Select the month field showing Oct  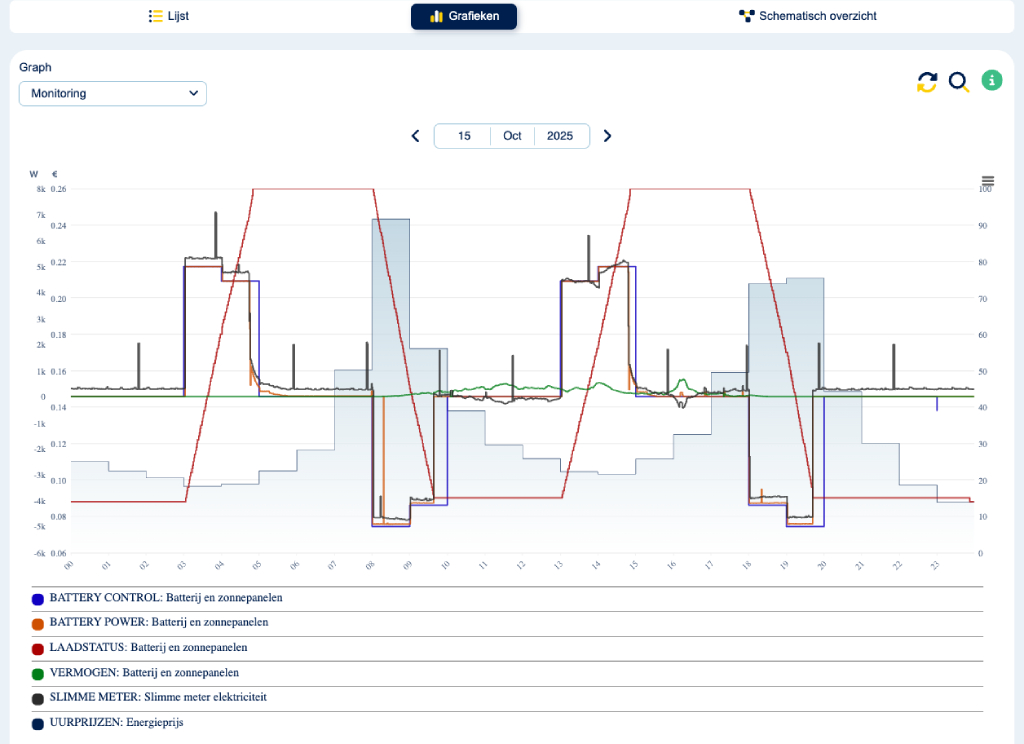[512, 136]
